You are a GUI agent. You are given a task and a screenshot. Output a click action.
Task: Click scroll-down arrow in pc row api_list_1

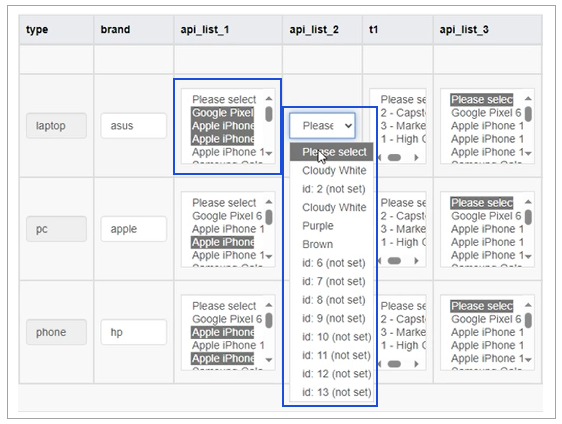[x=269, y=256]
